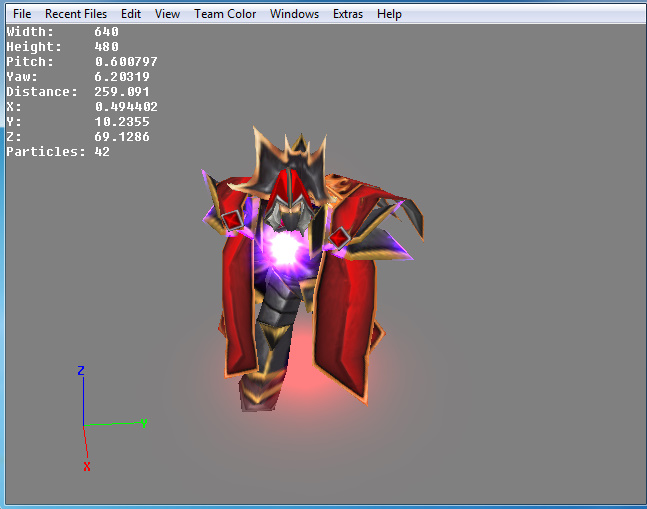Open the Extras menu

[348, 14]
